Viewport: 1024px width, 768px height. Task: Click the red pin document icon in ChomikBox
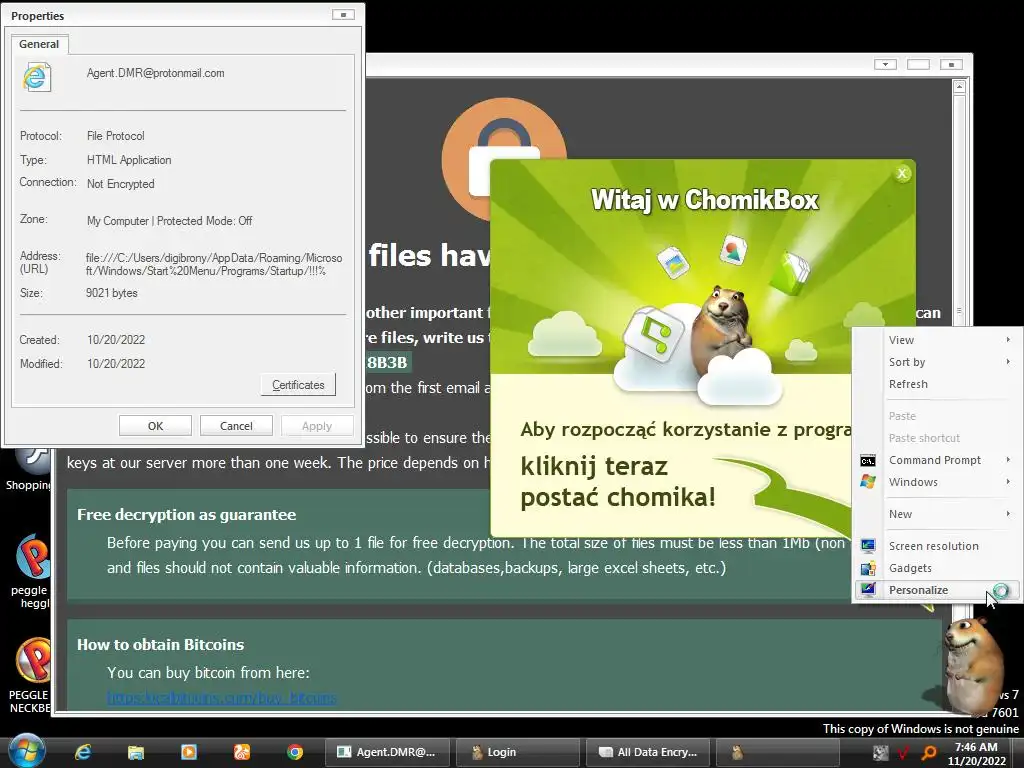[733, 249]
